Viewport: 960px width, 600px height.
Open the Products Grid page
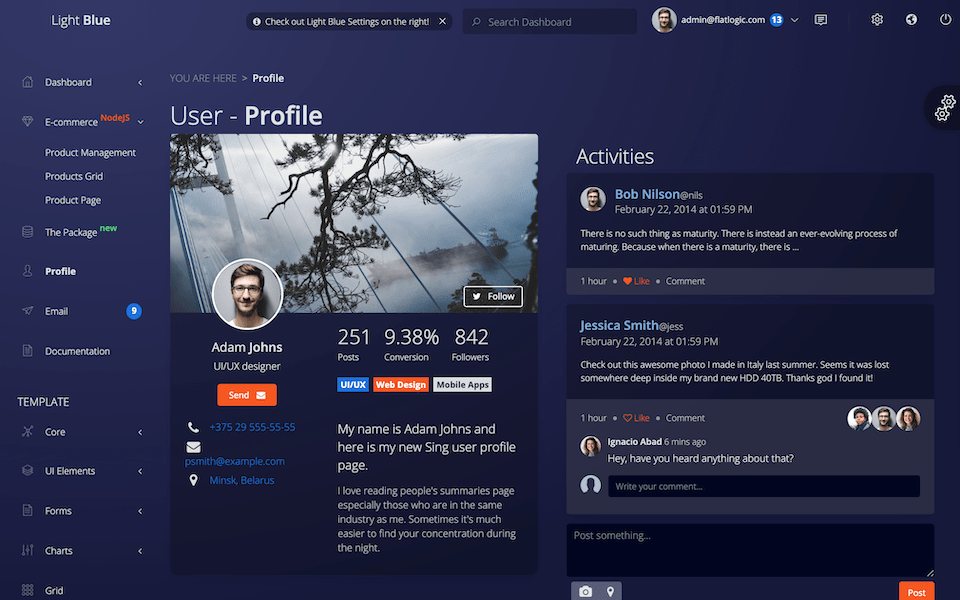coord(72,176)
